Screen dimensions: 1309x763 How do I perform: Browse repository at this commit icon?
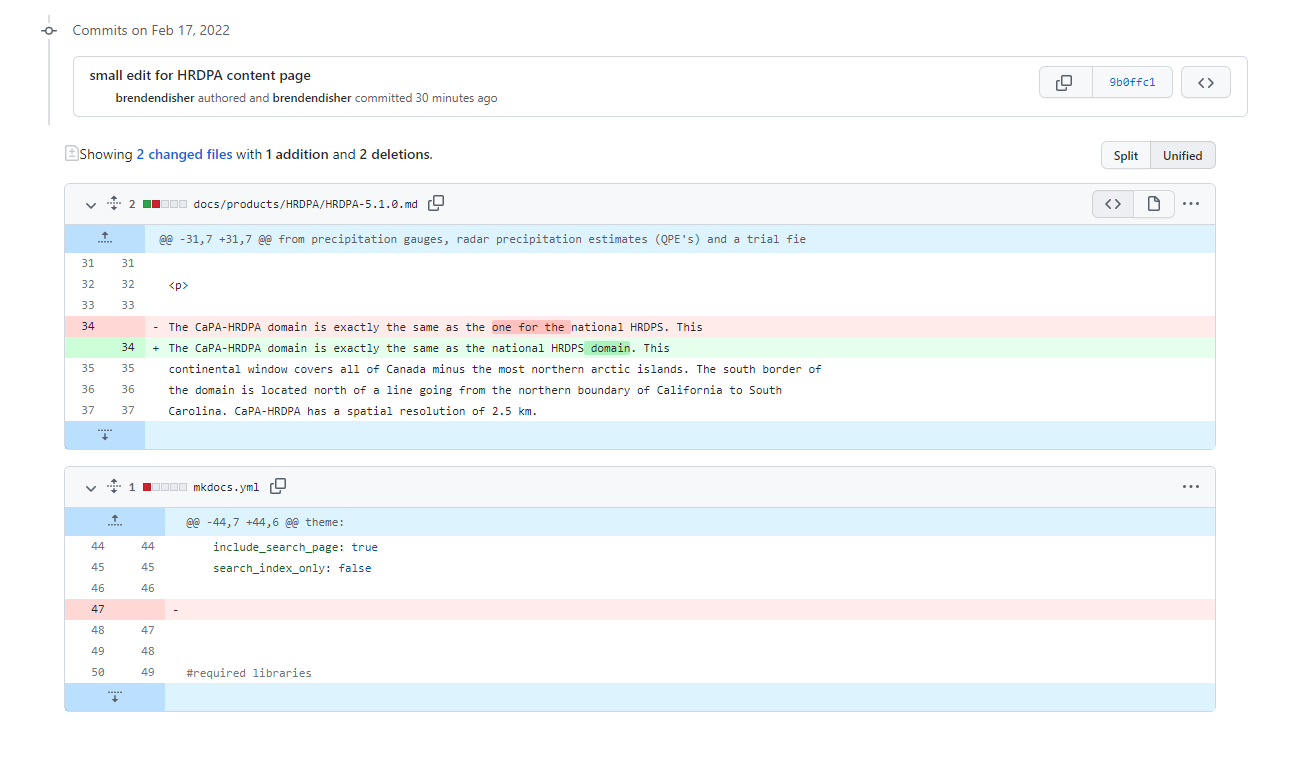[1205, 83]
